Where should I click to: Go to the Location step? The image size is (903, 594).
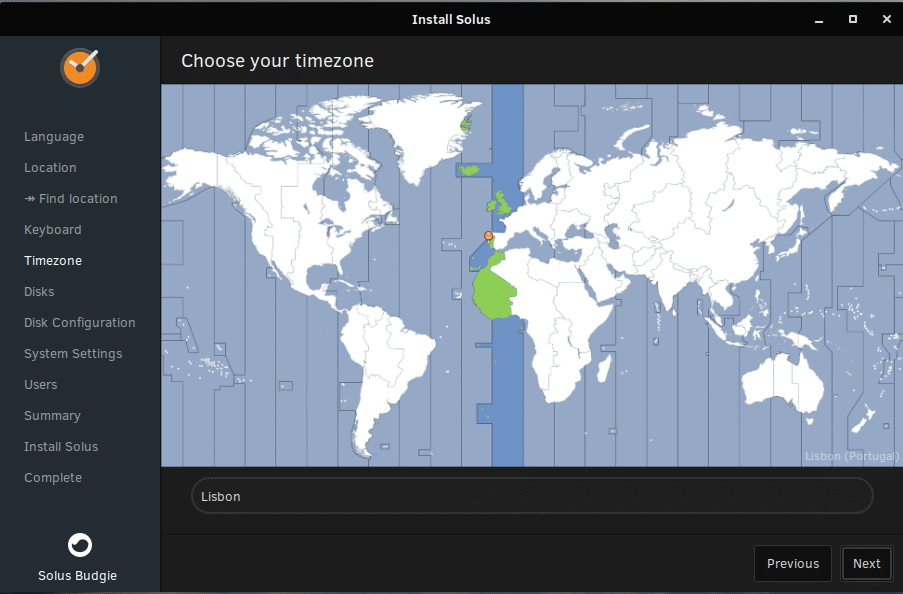click(50, 168)
